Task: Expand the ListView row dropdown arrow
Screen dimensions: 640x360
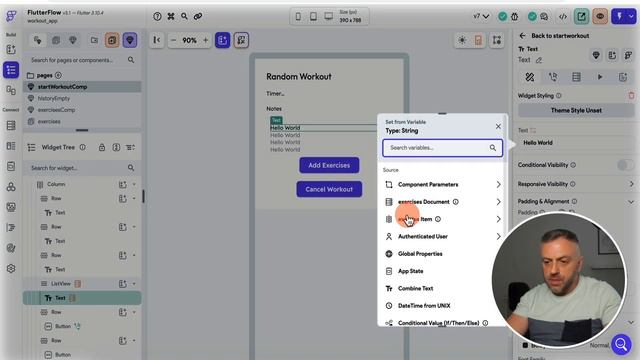Action: point(134,284)
